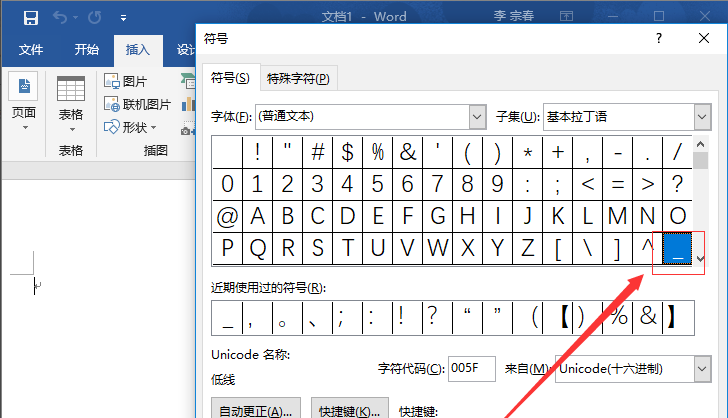Pick recent underscore symbol in 近期使用过的符号
The width and height of the screenshot is (728, 418).
click(228, 318)
